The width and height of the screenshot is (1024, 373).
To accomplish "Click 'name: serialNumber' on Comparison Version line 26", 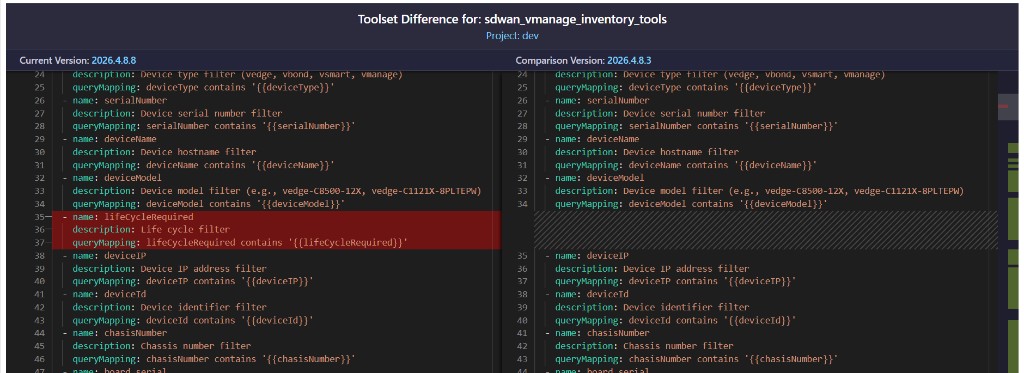I will click(602, 101).
